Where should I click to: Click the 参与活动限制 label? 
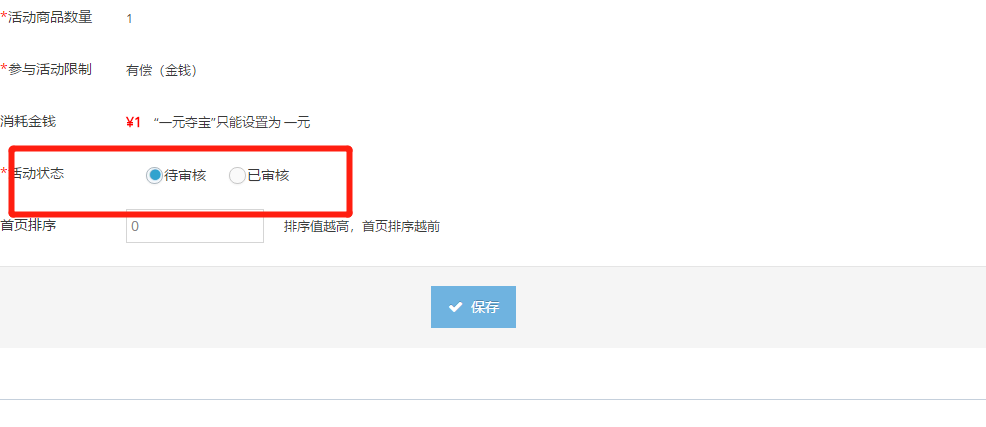click(x=50, y=69)
